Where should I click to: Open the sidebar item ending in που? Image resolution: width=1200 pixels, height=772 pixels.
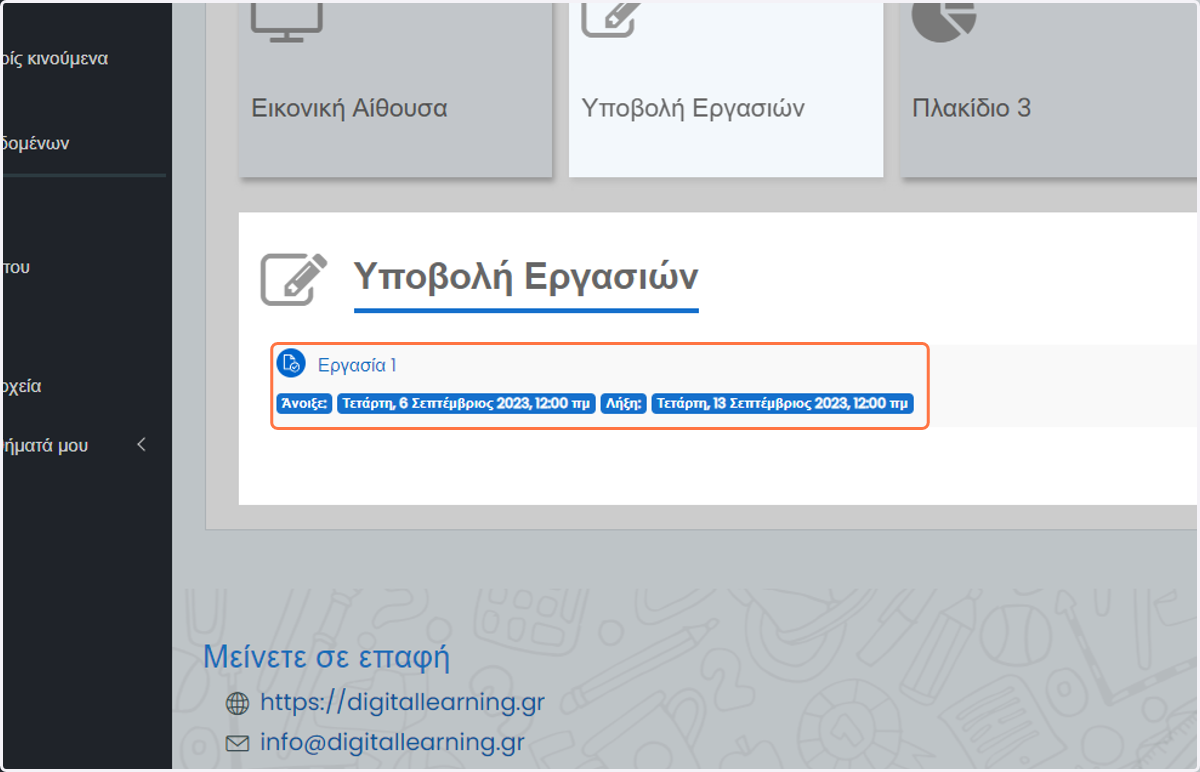pos(15,268)
